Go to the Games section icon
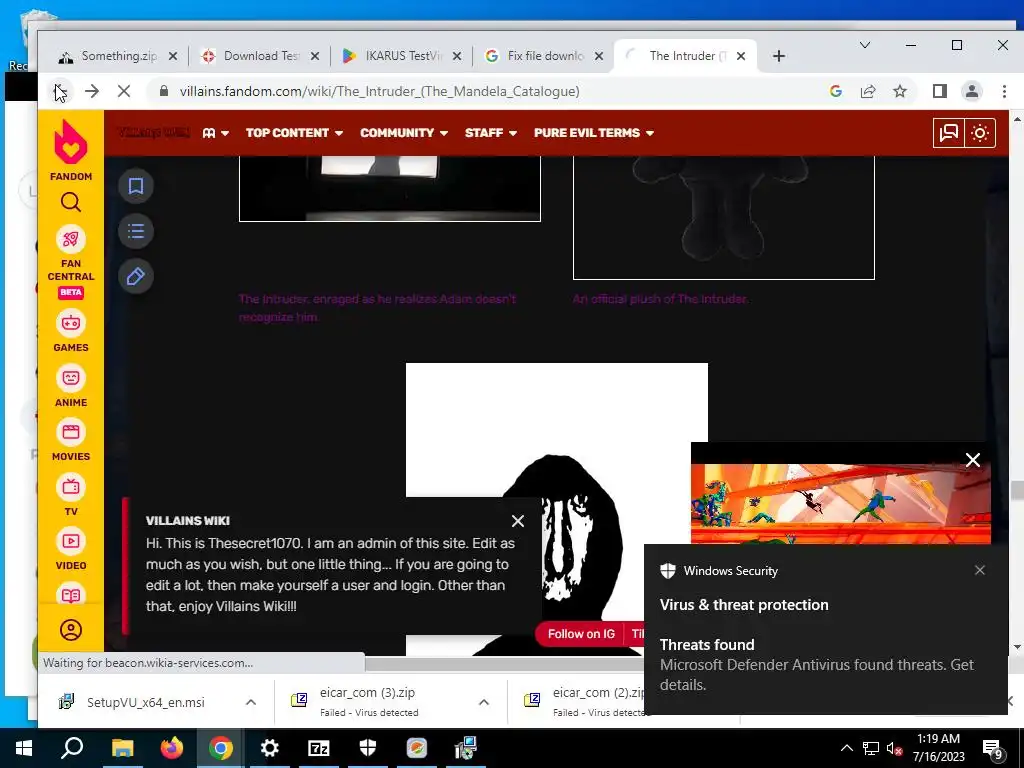 pyautogui.click(x=71, y=323)
